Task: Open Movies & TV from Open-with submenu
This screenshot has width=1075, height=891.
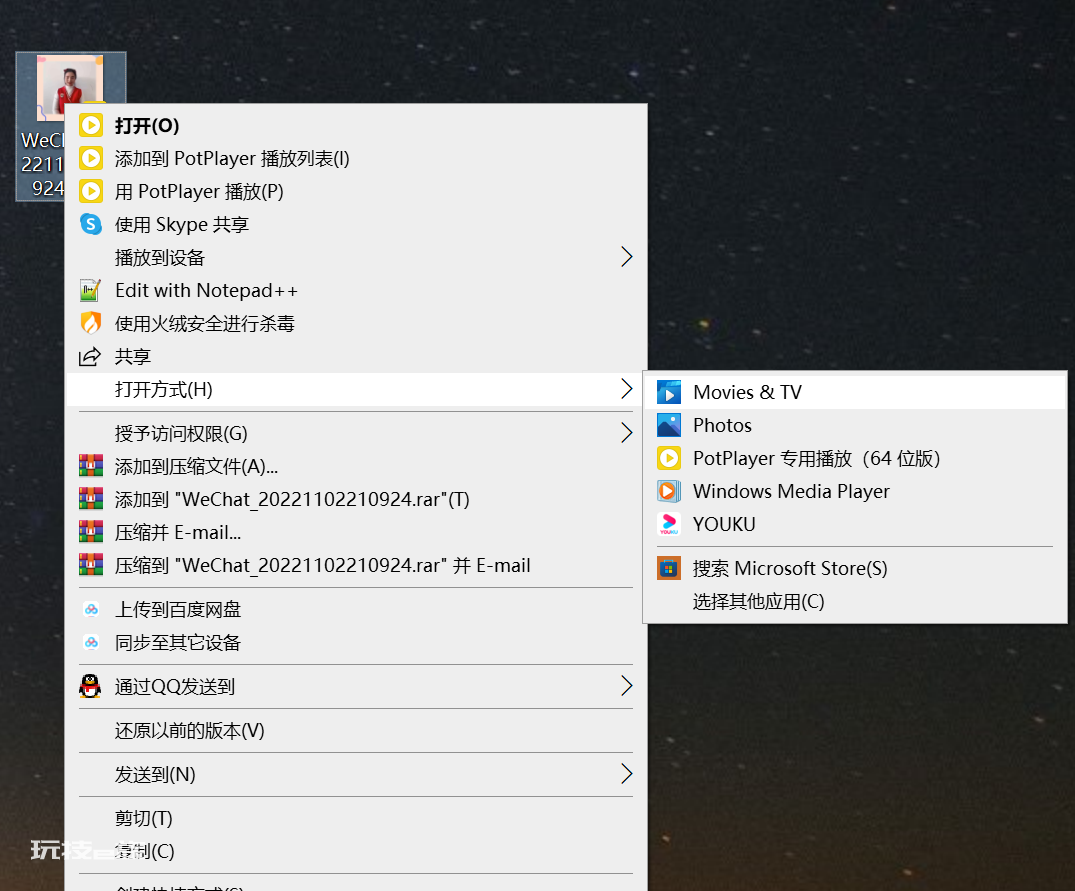Action: tap(855, 392)
